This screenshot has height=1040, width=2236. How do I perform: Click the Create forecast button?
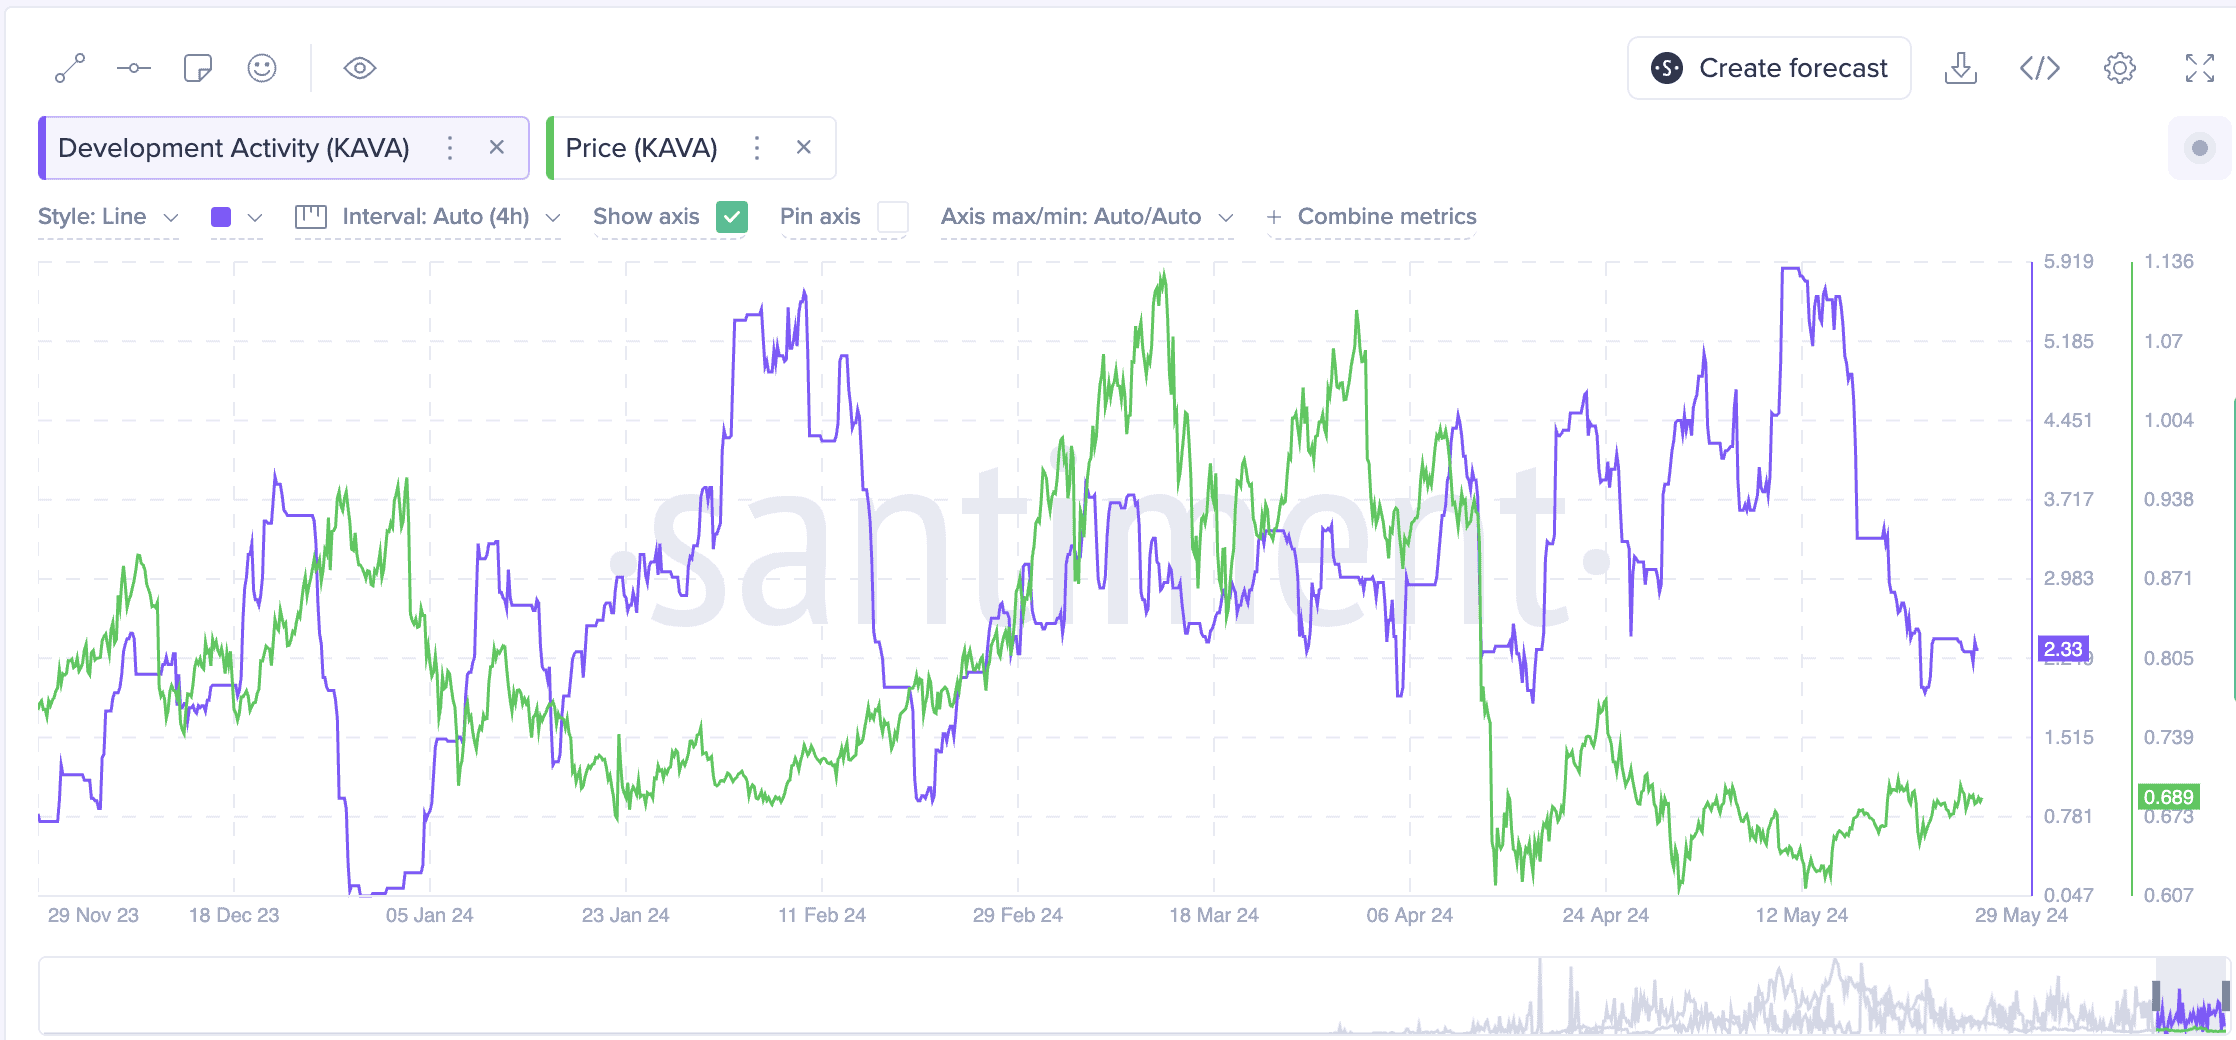pos(1769,68)
